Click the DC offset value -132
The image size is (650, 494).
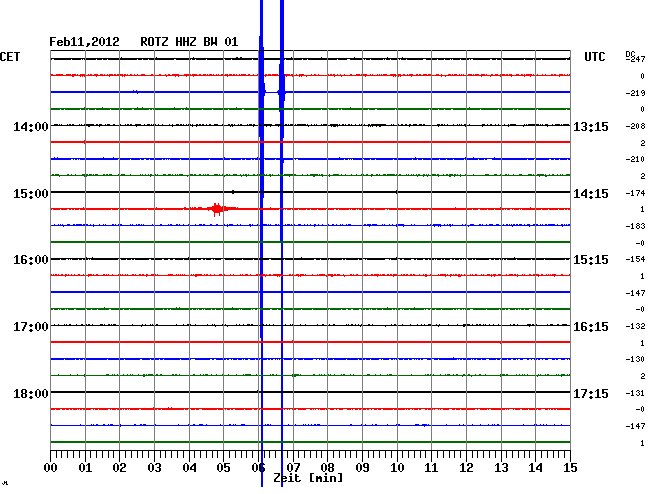[635, 327]
